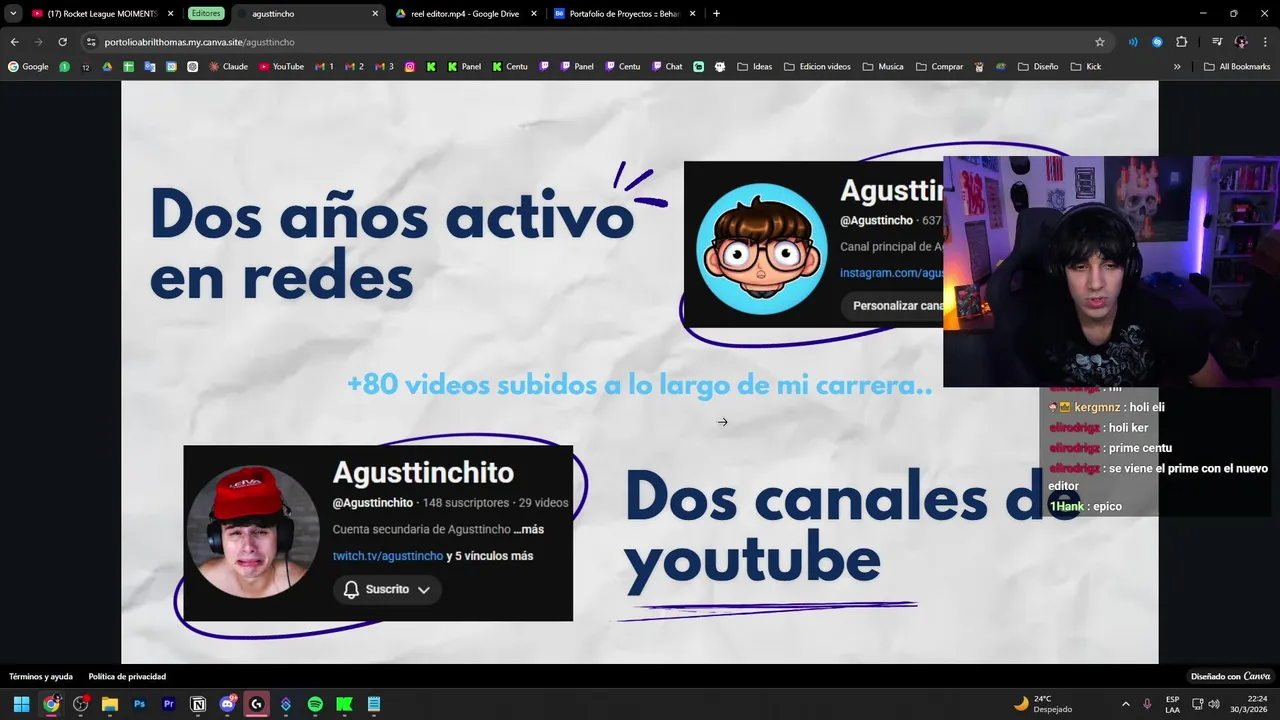Open the Claude bookmark
This screenshot has height=720, width=1280.
point(229,67)
